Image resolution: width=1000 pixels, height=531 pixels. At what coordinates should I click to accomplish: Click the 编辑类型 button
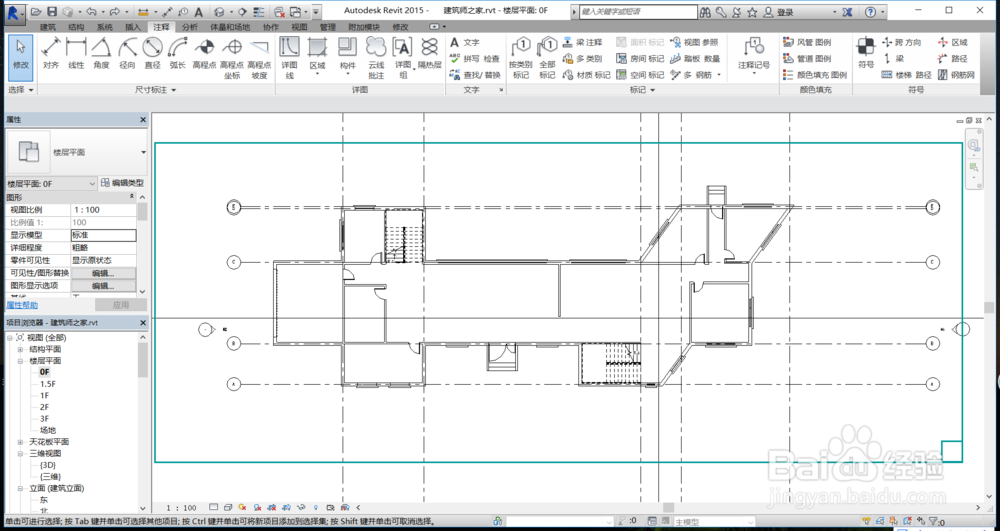pyautogui.click(x=122, y=184)
